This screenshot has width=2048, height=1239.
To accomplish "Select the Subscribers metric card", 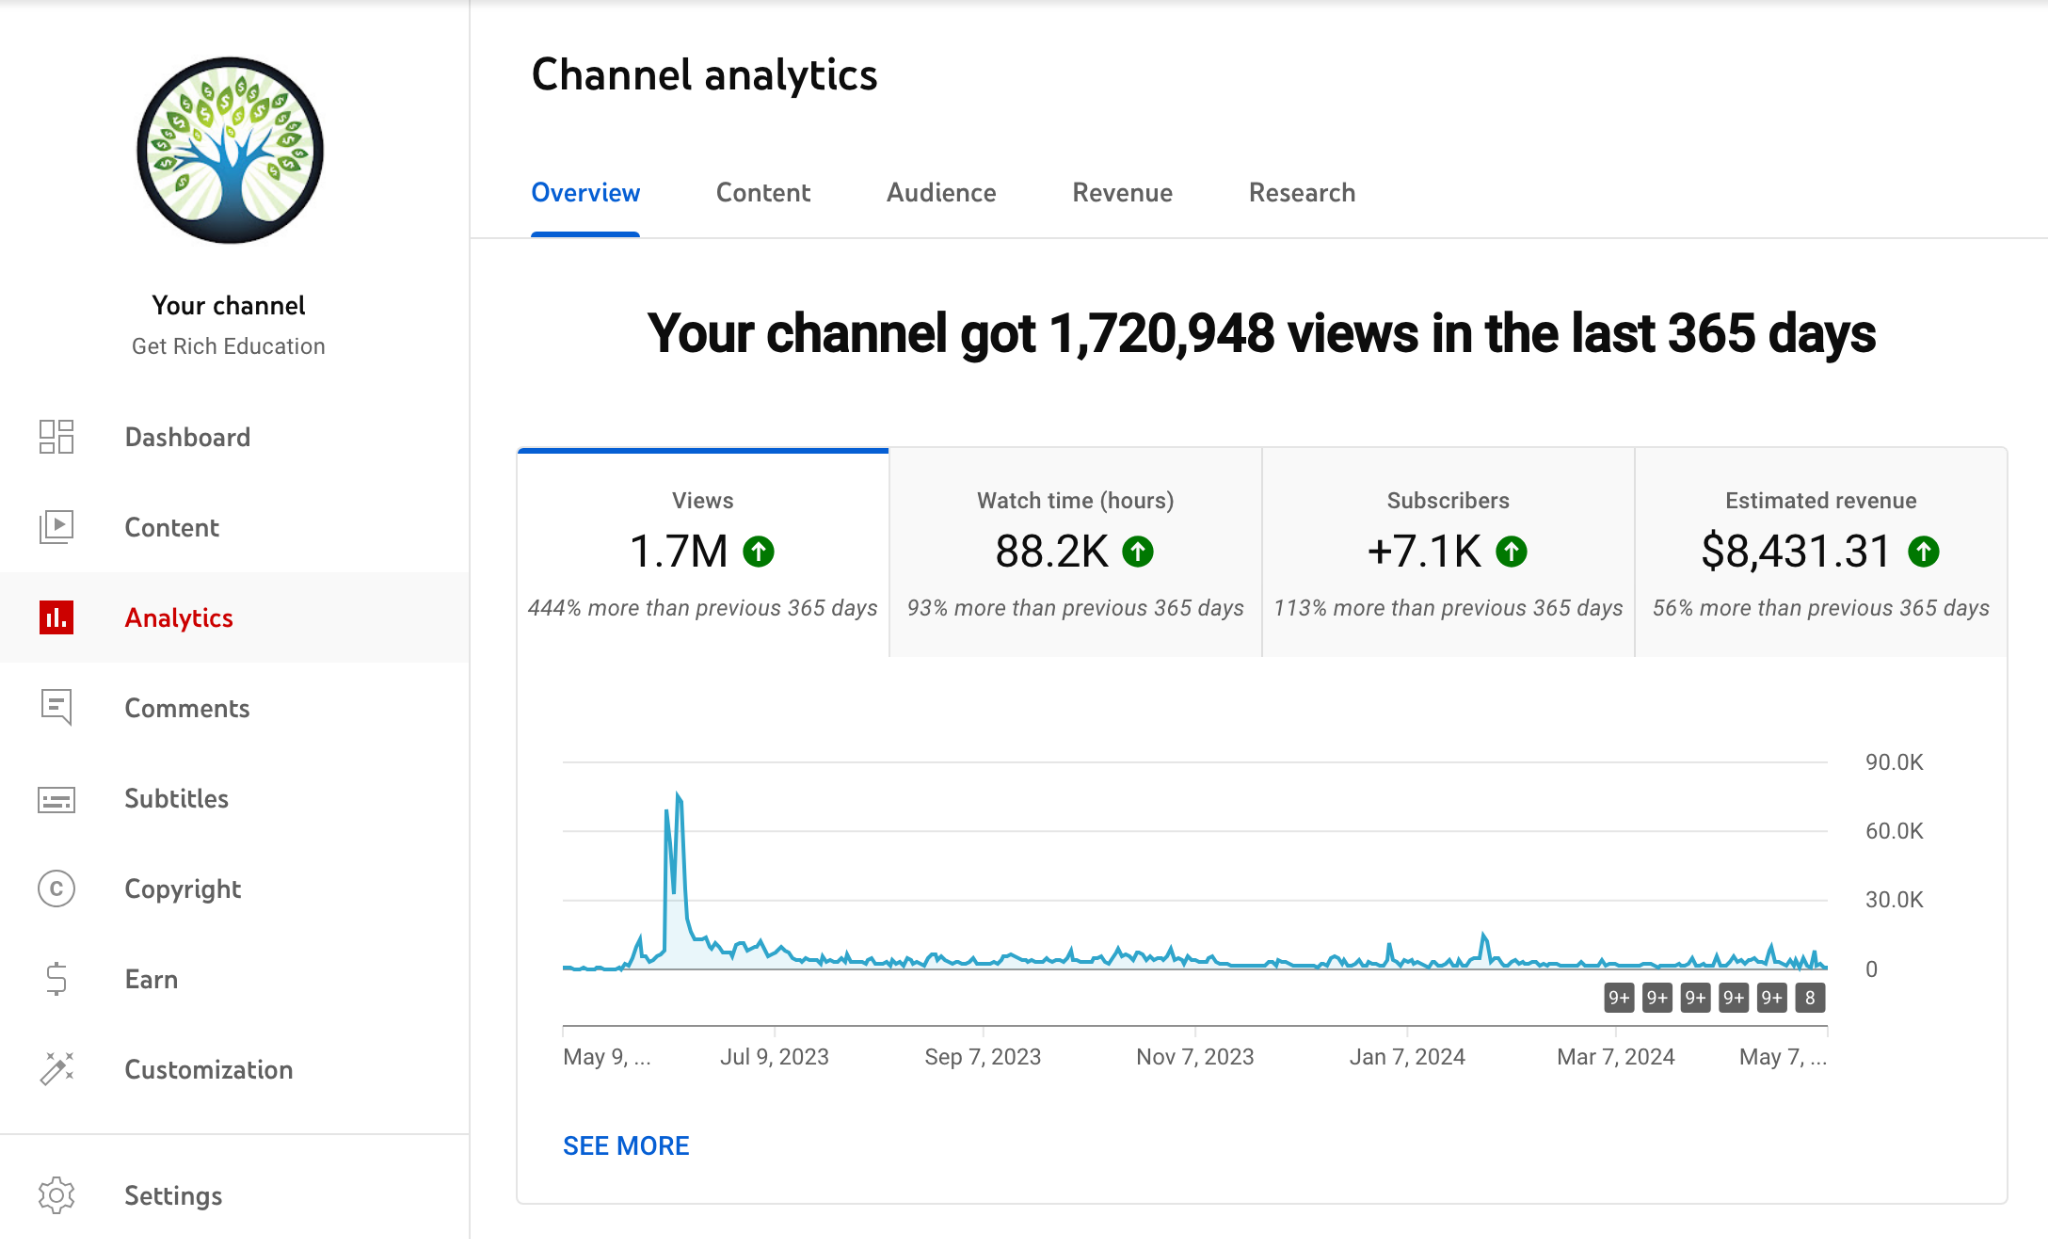I will tap(1448, 552).
